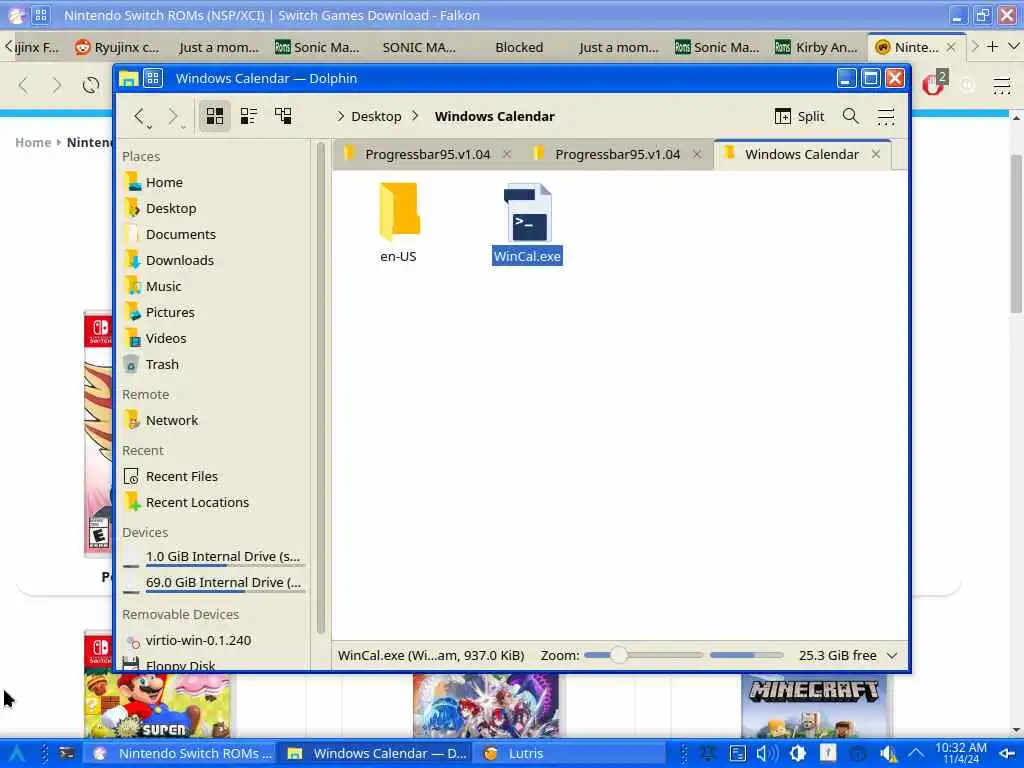Close the first Progressbar95.v1.04 tab

[507, 154]
